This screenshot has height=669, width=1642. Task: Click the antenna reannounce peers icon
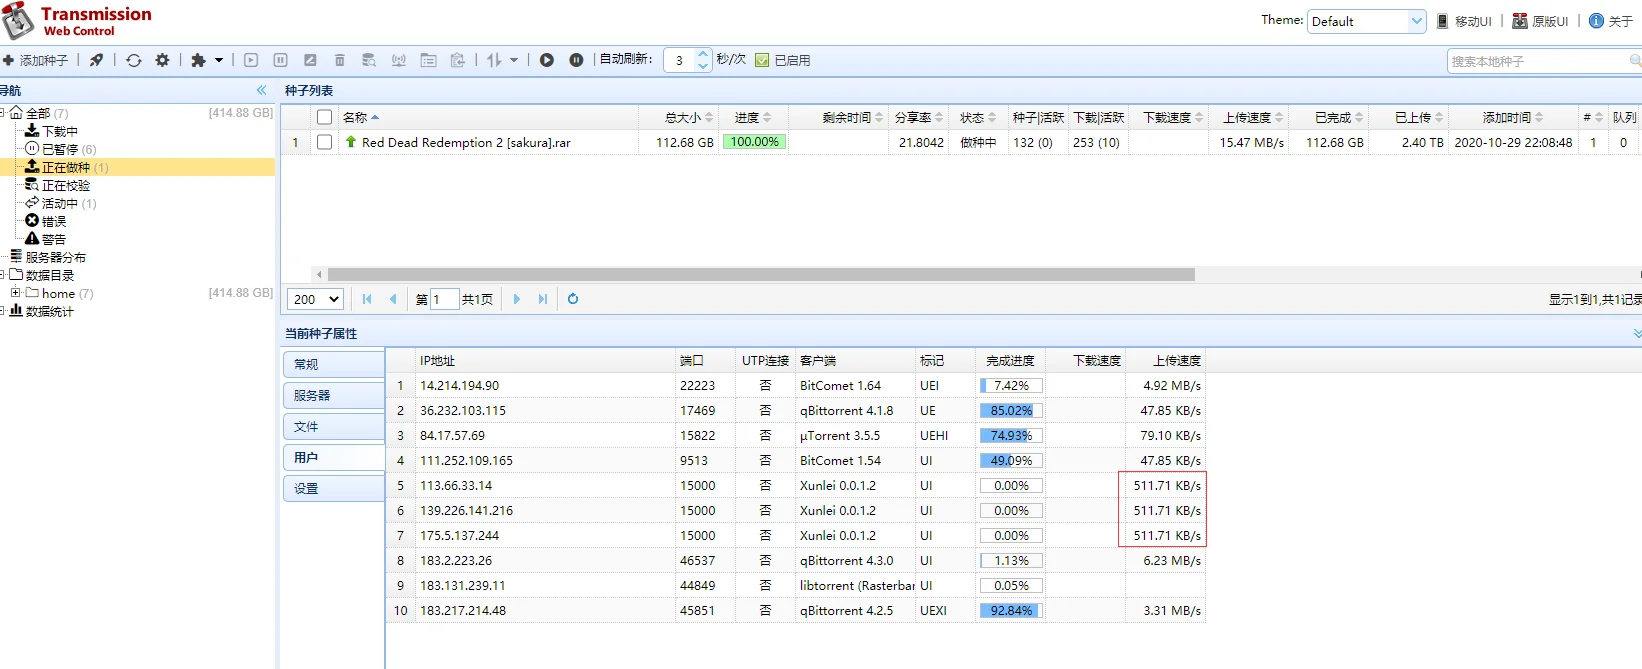pyautogui.click(x=399, y=60)
